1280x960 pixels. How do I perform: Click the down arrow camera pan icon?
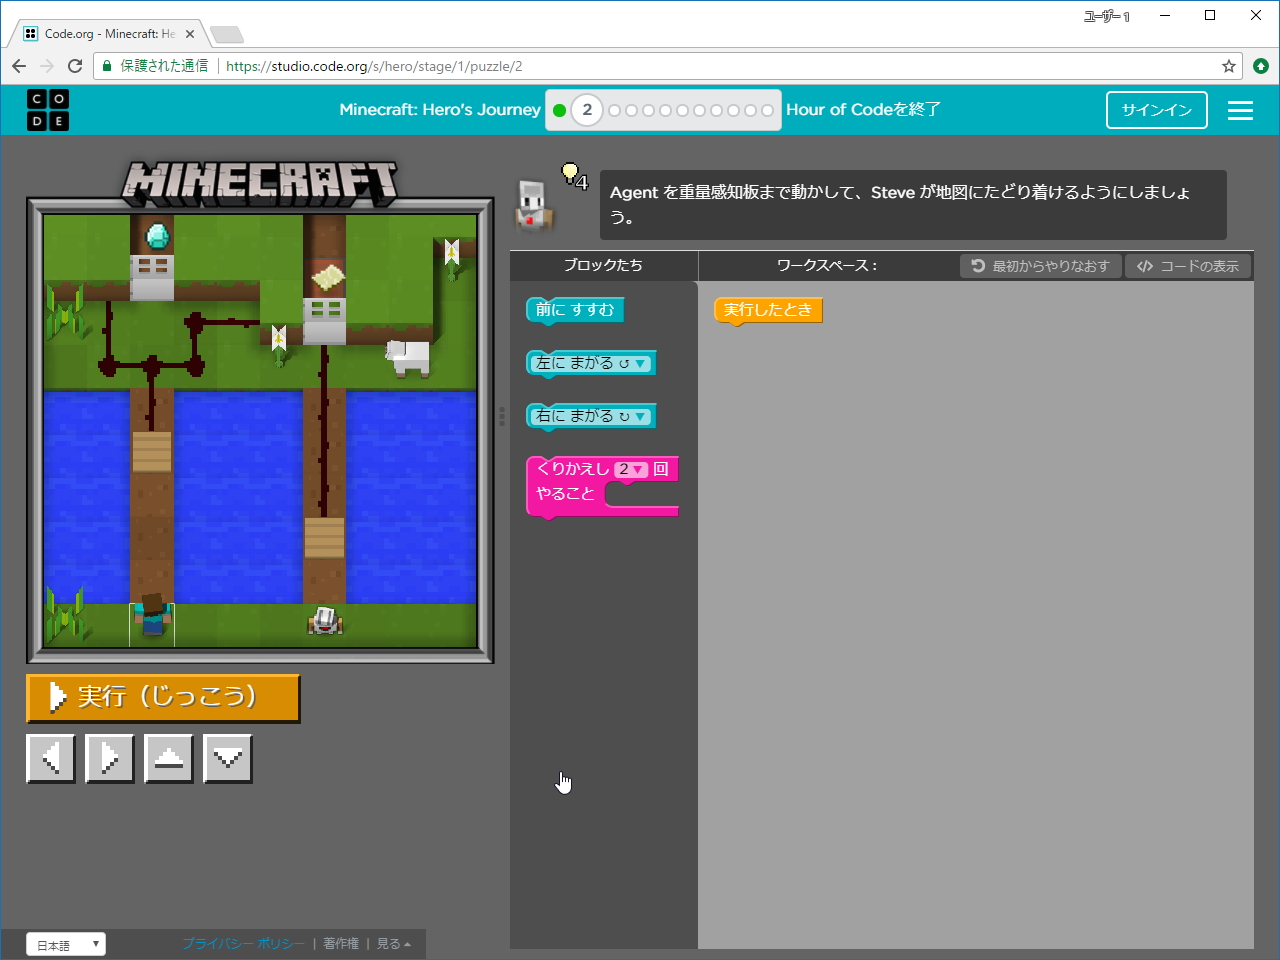pyautogui.click(x=227, y=758)
